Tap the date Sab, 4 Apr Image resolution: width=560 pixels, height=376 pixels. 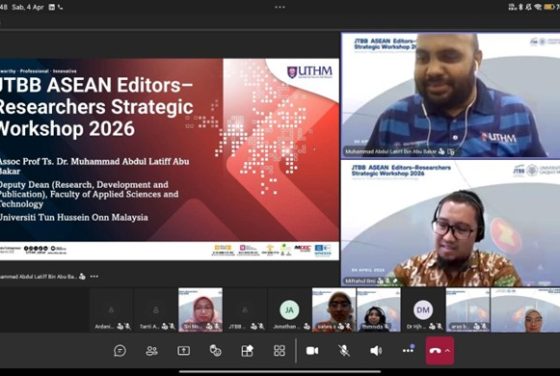point(28,7)
